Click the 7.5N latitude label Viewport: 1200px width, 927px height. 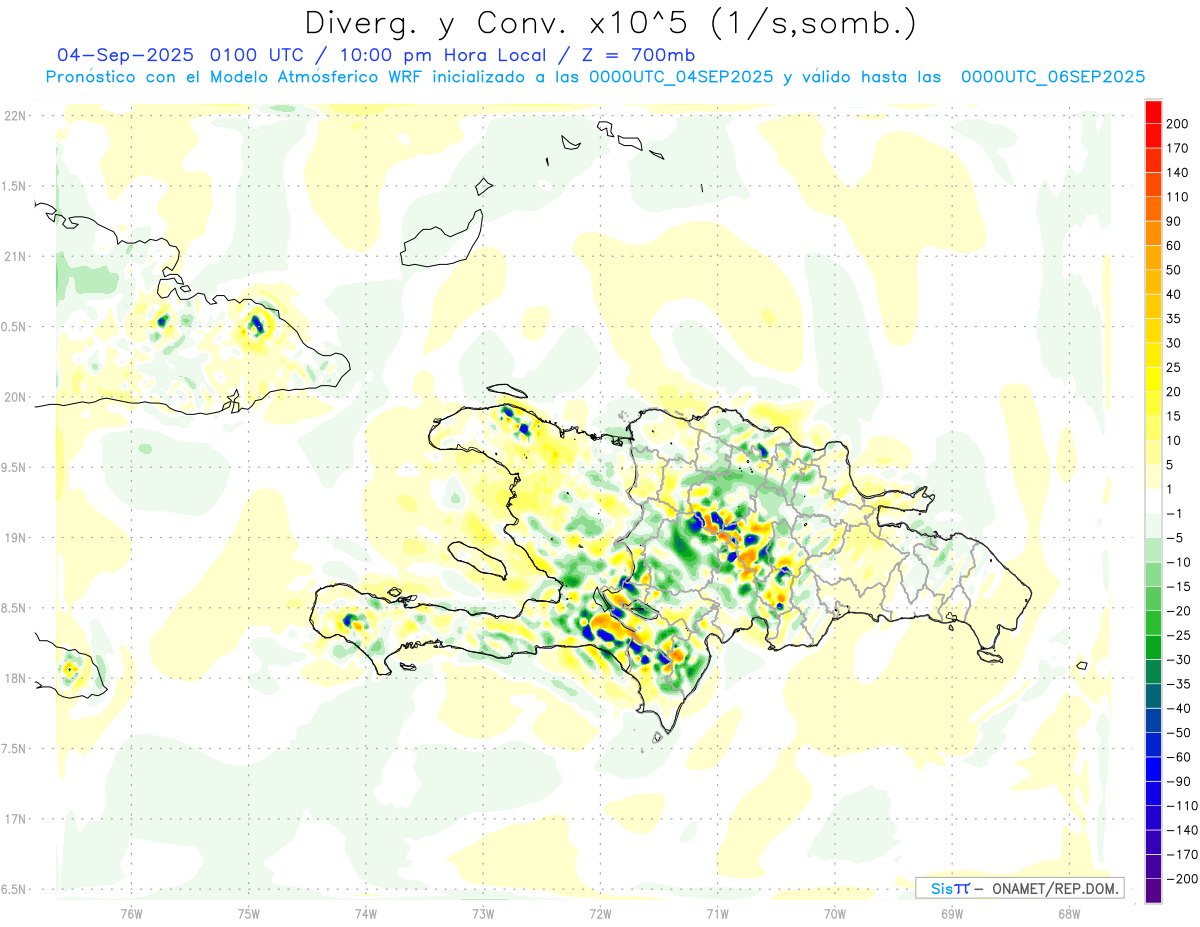pyautogui.click(x=15, y=749)
